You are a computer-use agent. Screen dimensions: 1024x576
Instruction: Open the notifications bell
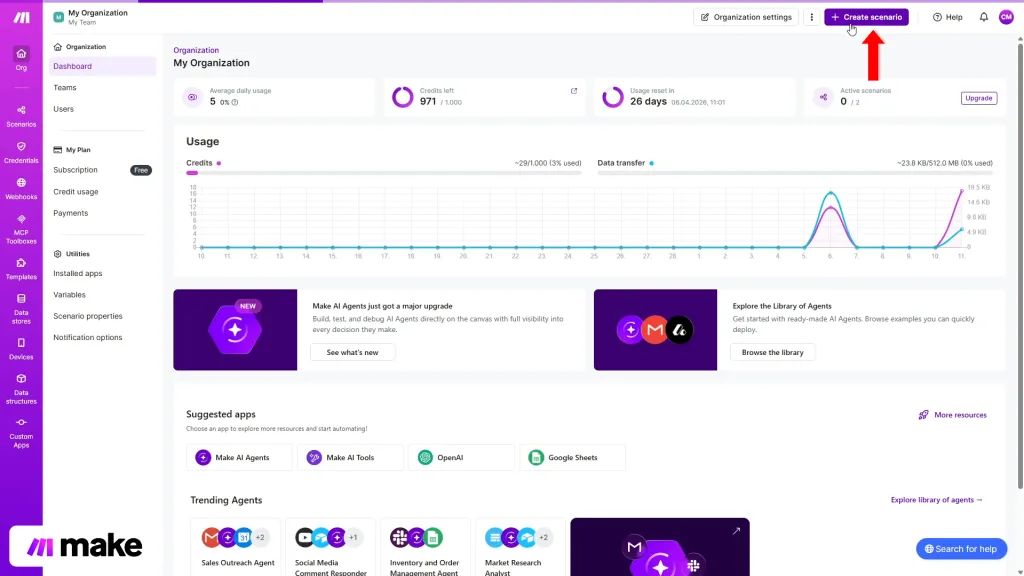pos(984,17)
